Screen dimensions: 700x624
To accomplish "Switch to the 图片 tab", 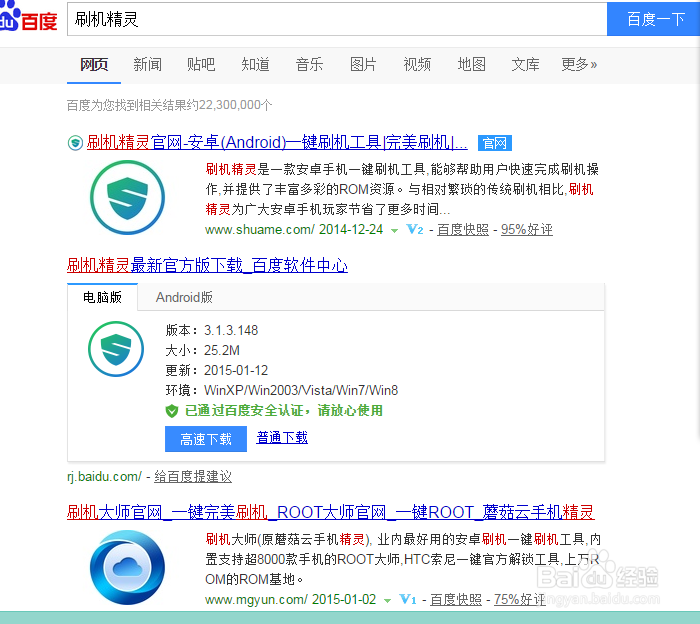I will (363, 65).
